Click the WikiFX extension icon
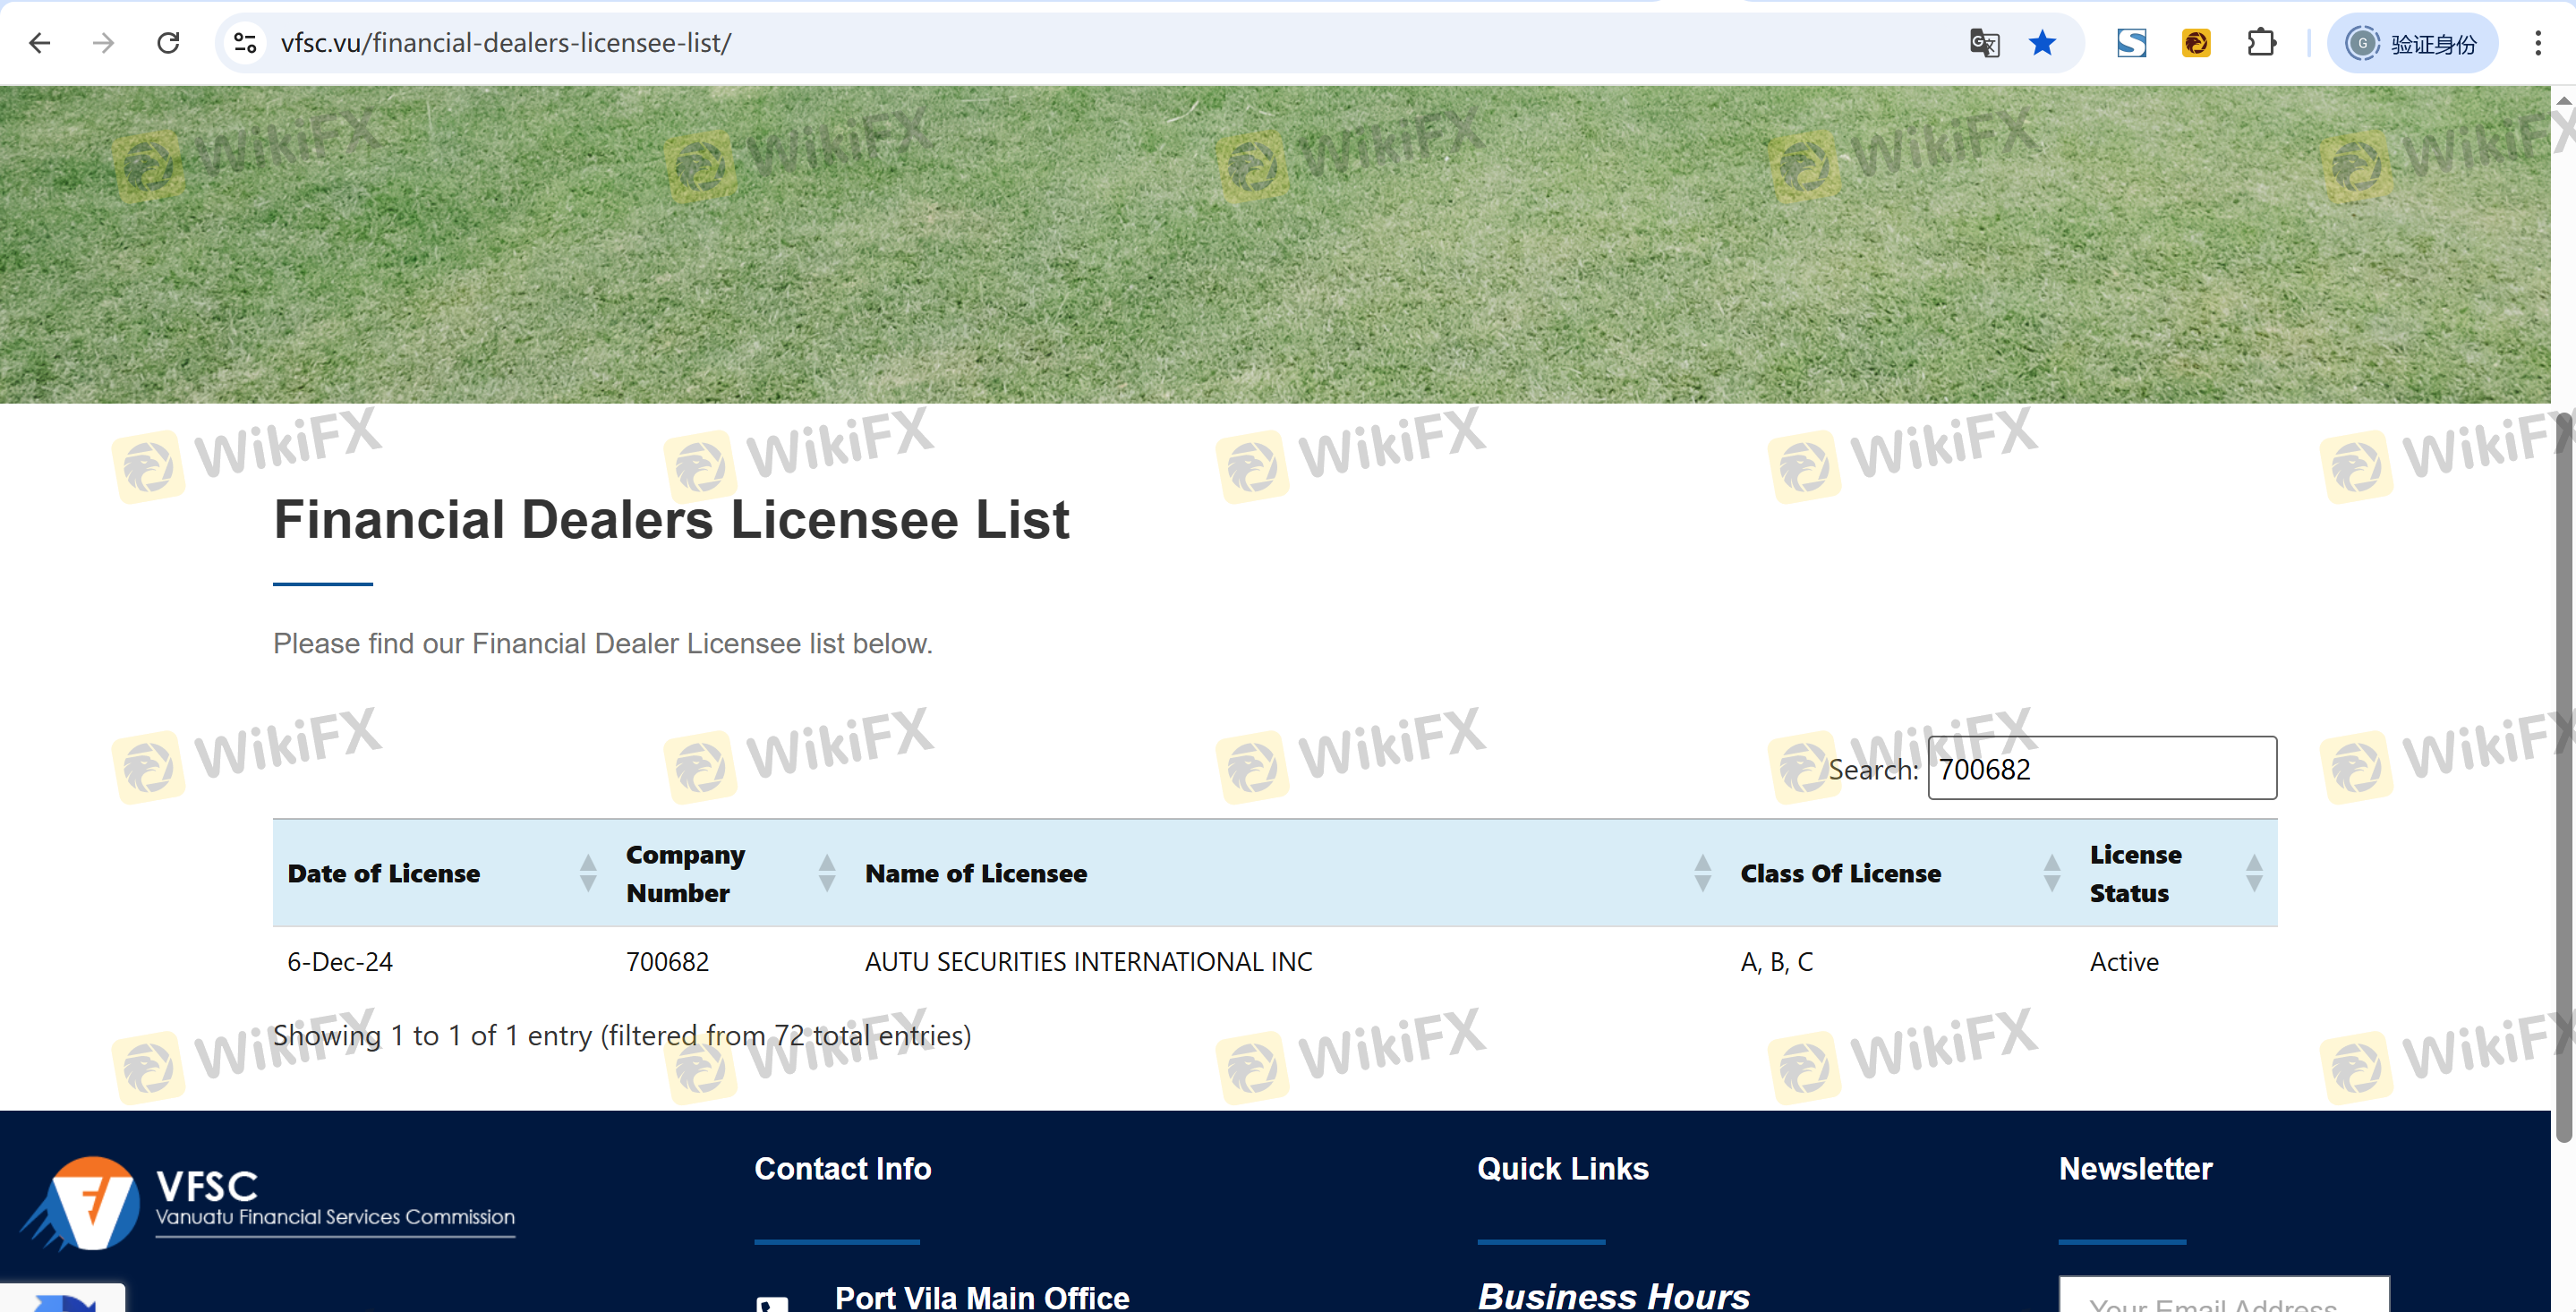 click(x=2196, y=43)
